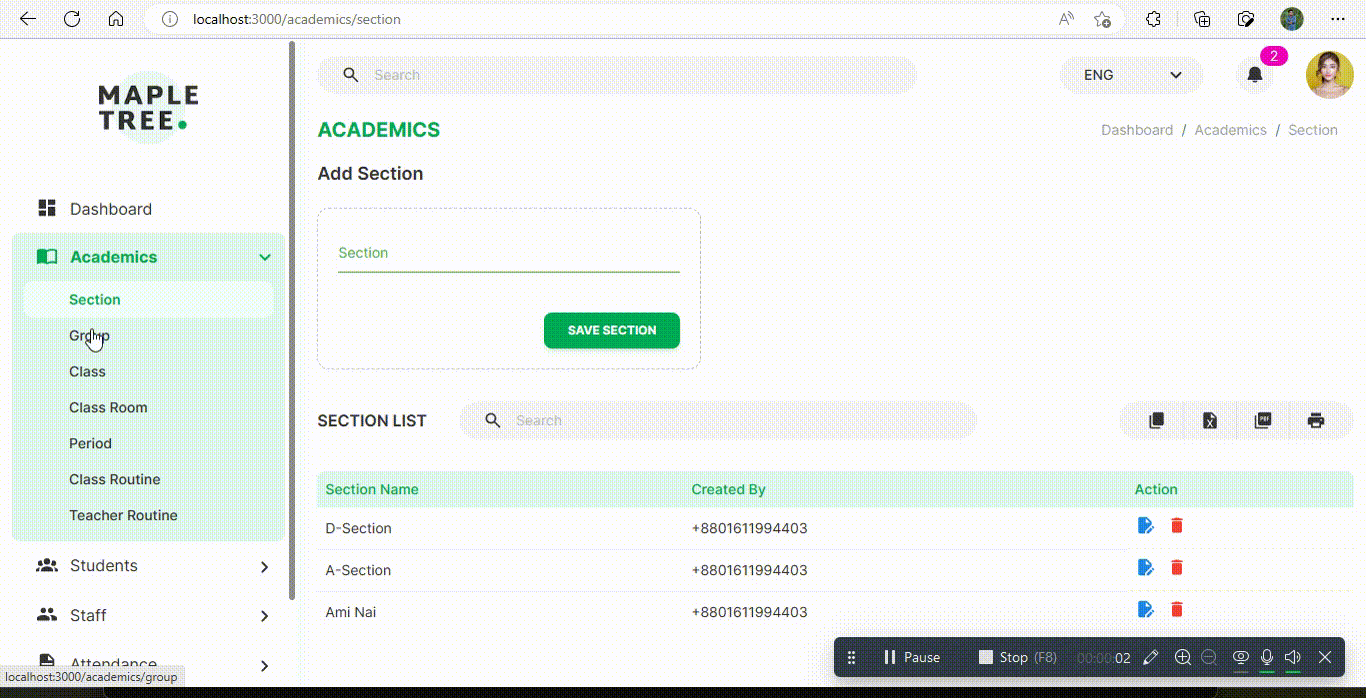Export the section list as PDF

1262,420
